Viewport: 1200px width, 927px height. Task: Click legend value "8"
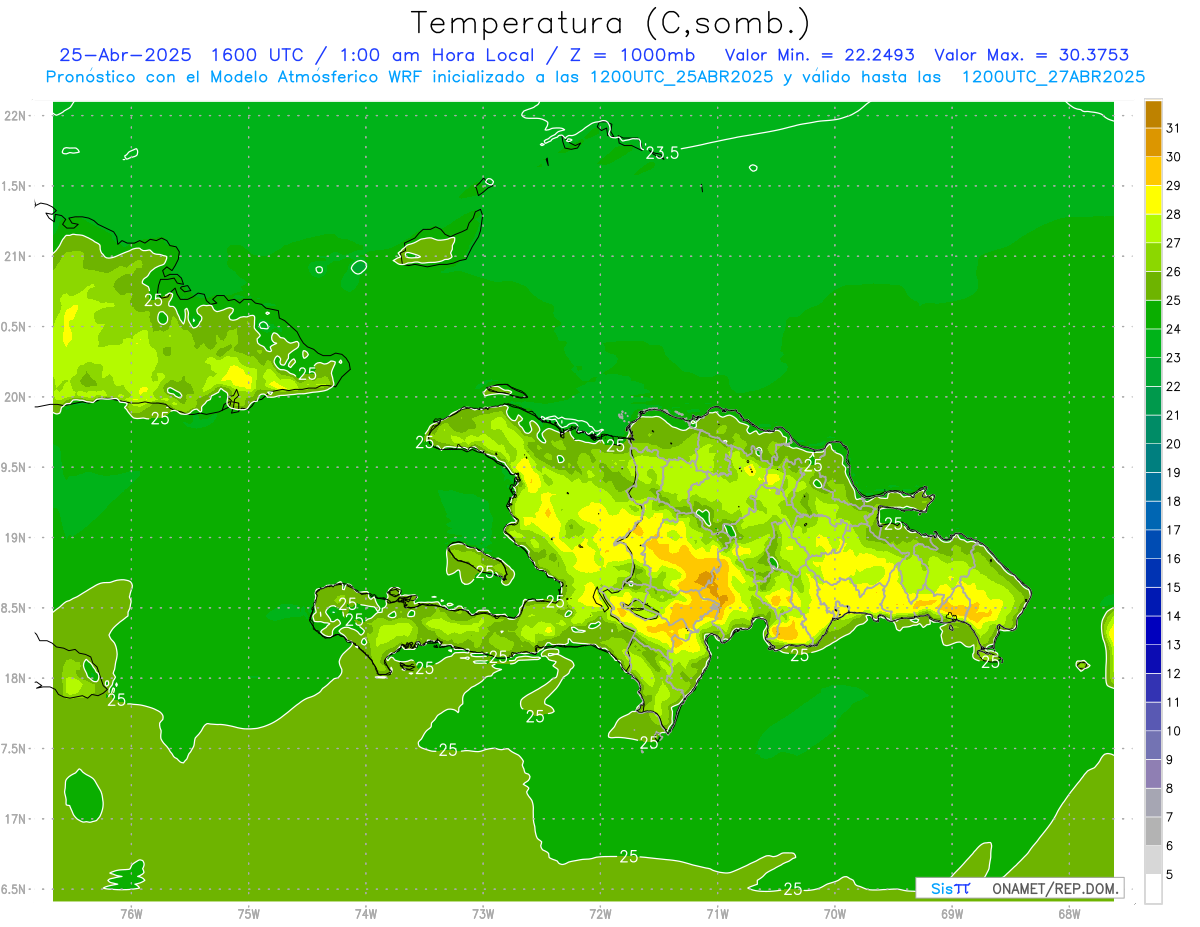point(1169,788)
